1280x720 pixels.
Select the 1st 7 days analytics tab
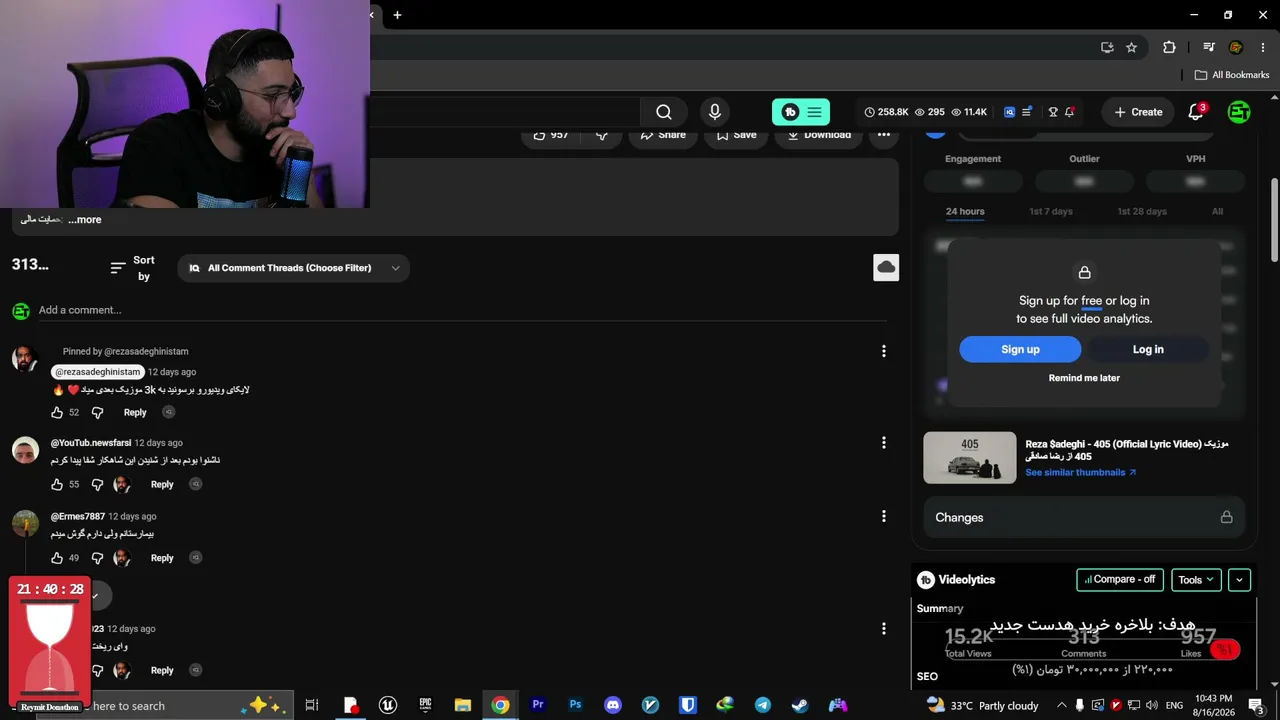(1051, 211)
